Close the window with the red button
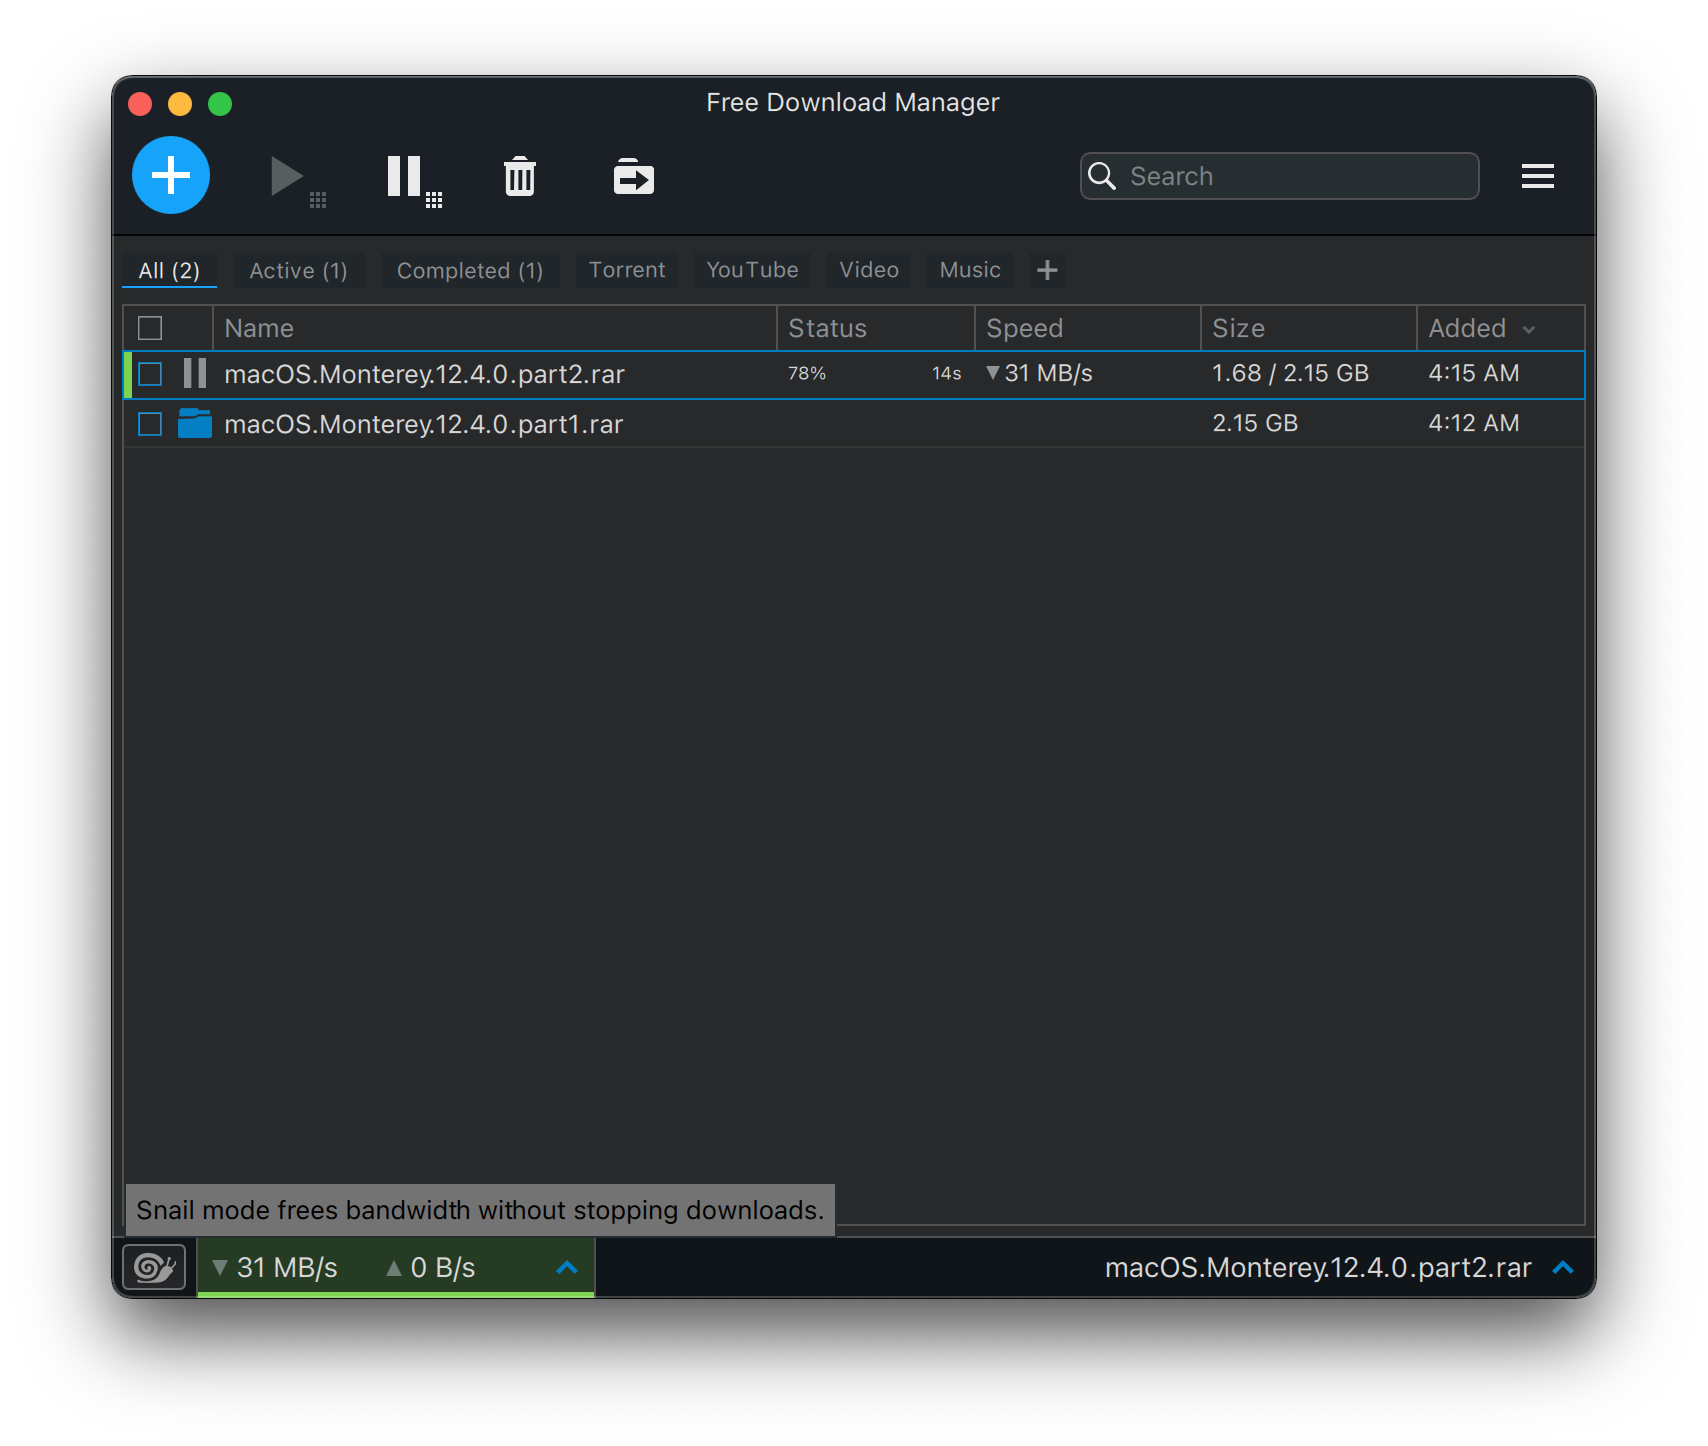 [140, 104]
